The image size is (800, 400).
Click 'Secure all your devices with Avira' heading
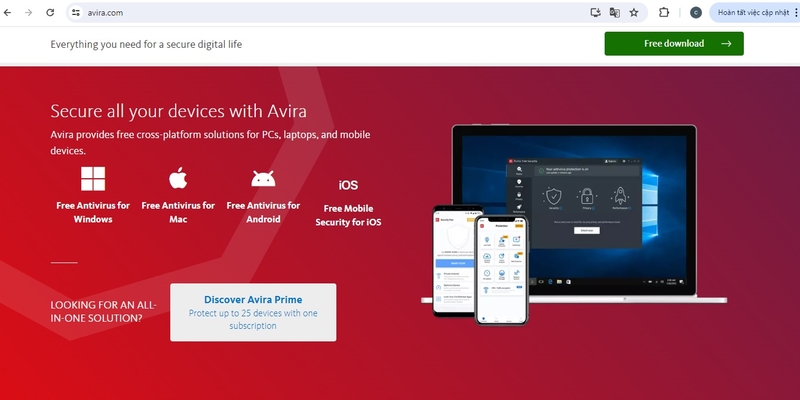coord(179,111)
